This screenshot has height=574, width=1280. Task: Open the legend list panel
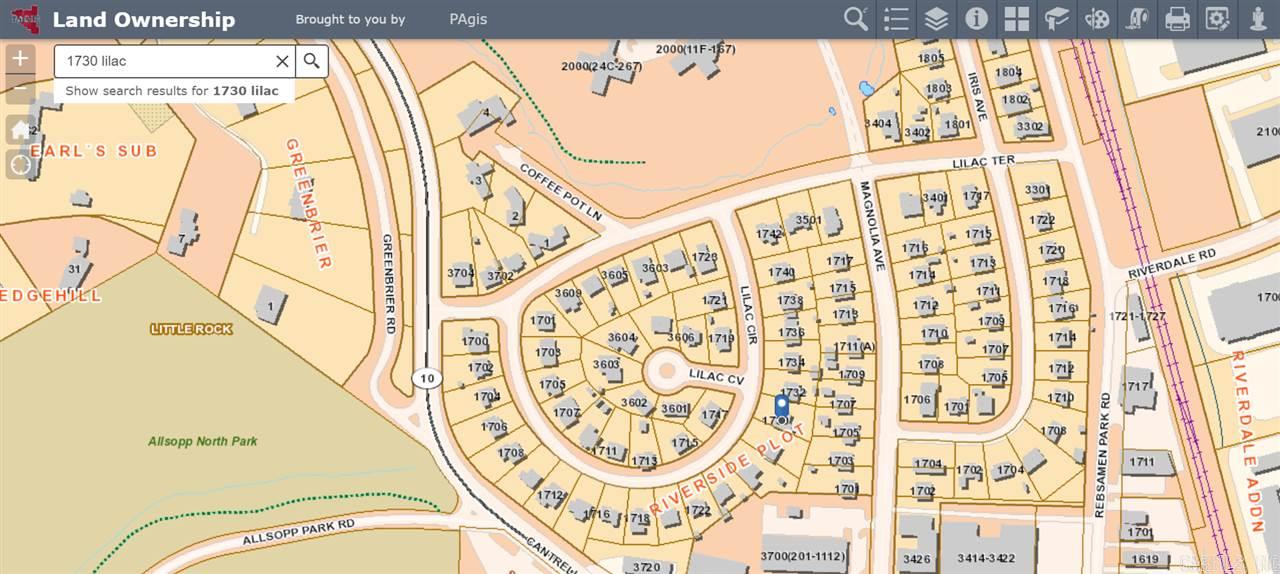pos(896,19)
